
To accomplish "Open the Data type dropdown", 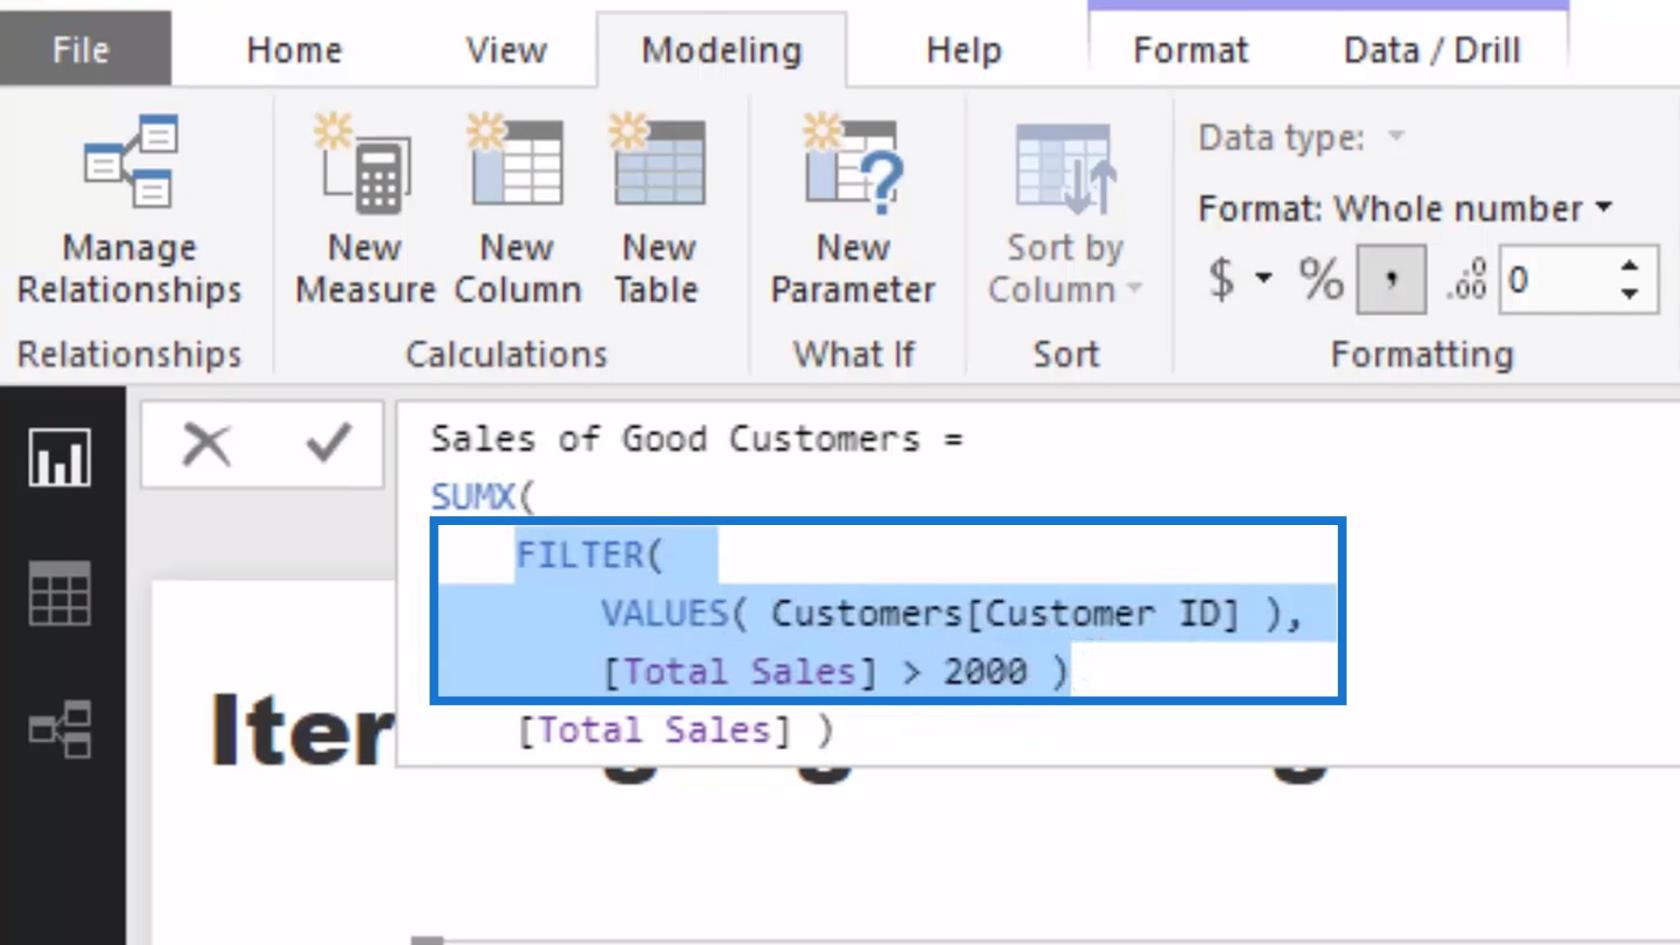I will coord(1396,136).
